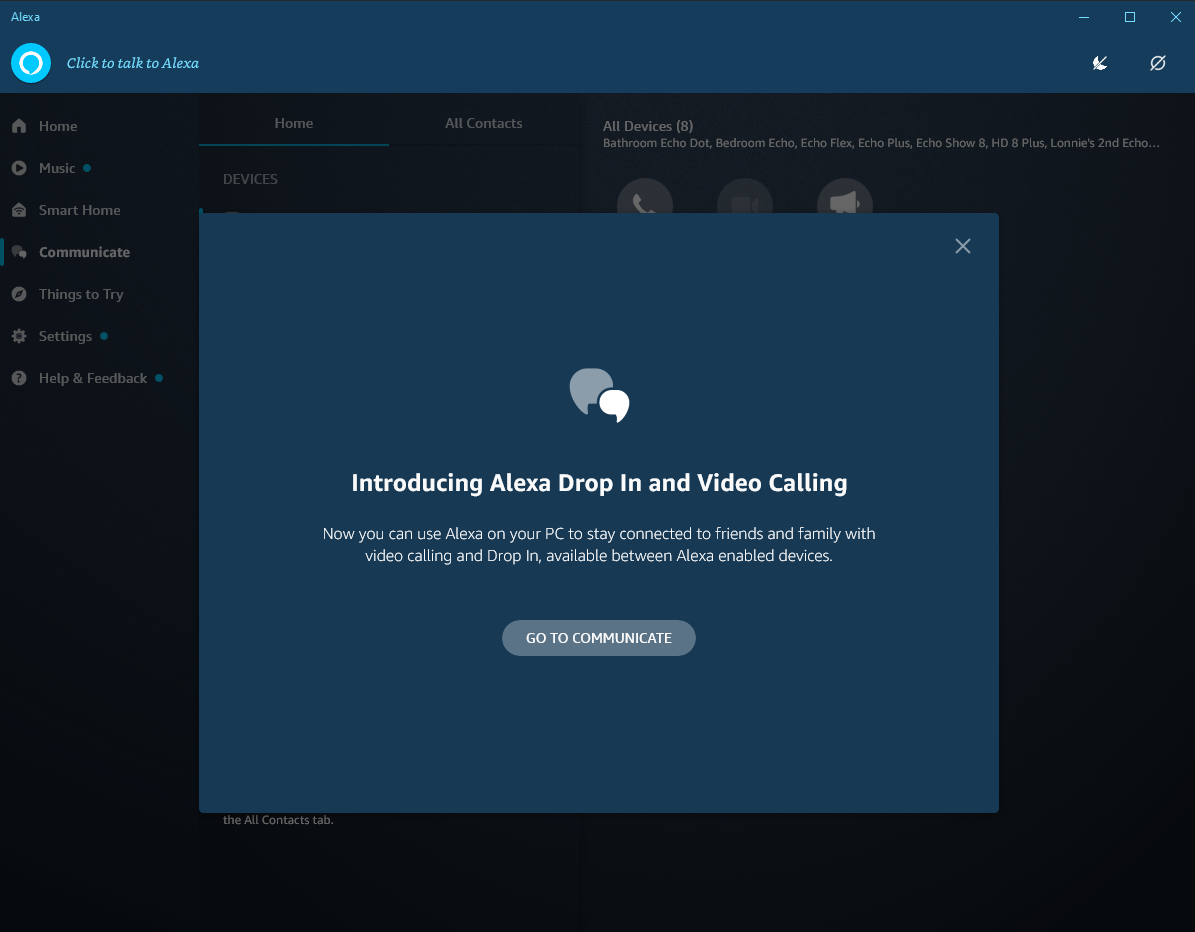Screen dimensions: 1195x932
Task: Toggle the slashed-circle hands-free icon
Action: click(x=1157, y=63)
